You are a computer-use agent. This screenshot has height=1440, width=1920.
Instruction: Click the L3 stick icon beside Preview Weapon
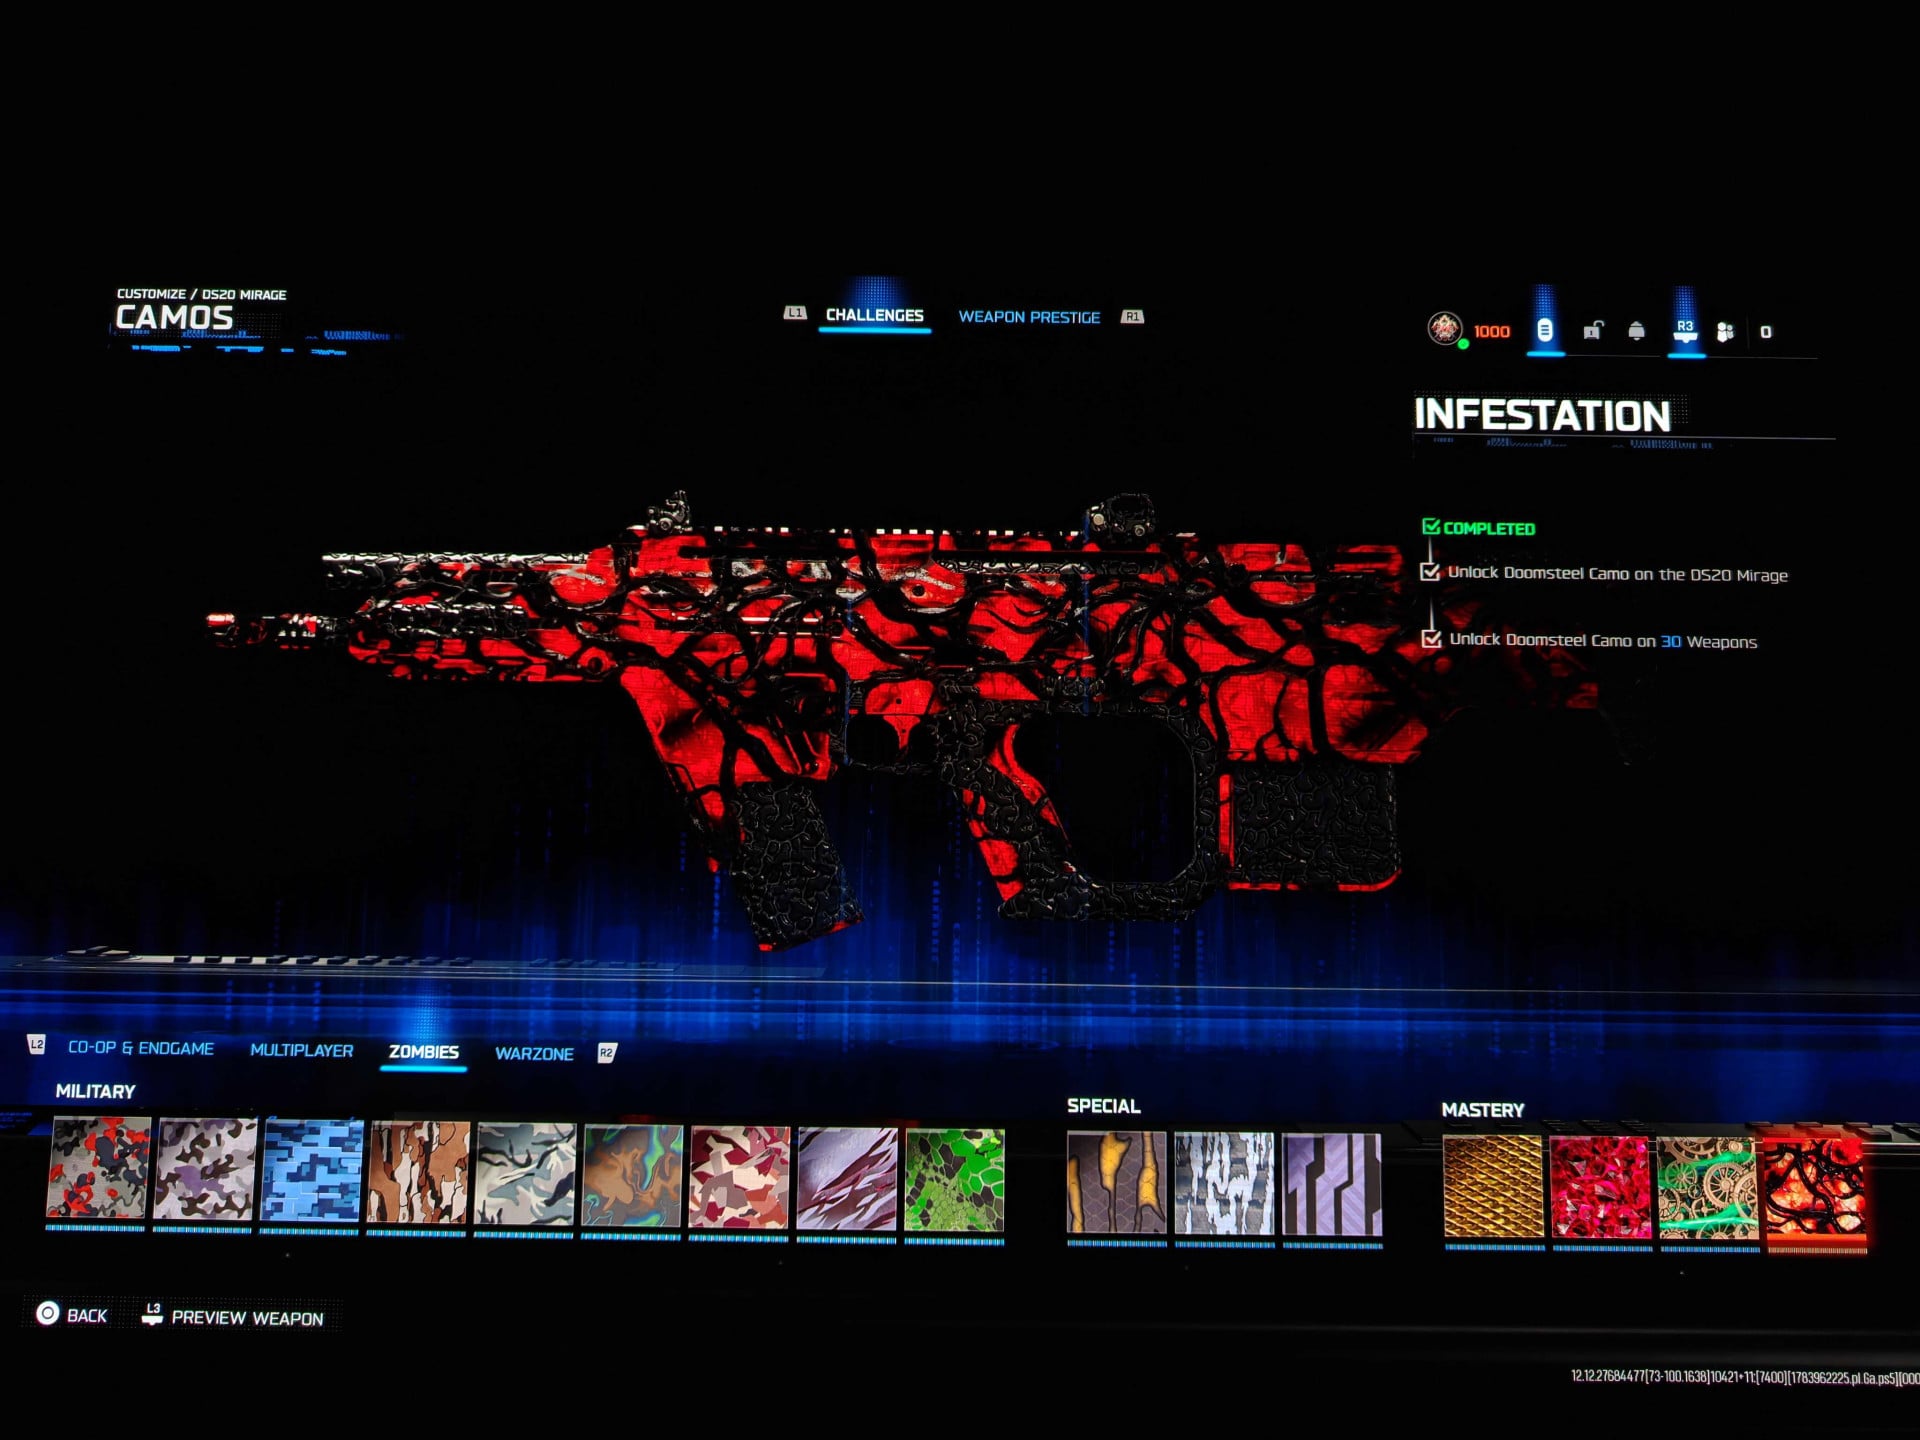pos(152,1314)
